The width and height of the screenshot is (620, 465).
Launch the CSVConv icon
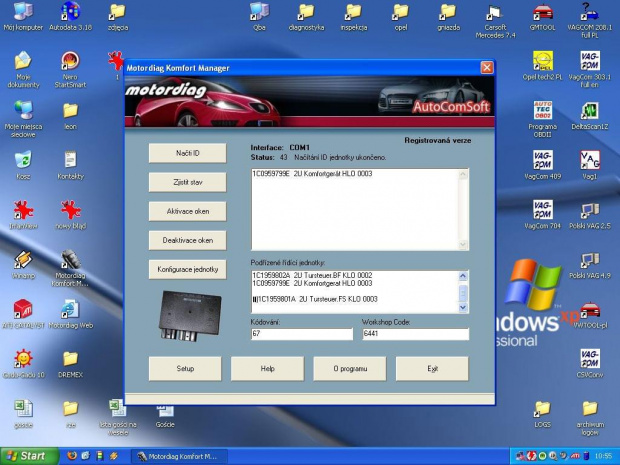[590, 364]
